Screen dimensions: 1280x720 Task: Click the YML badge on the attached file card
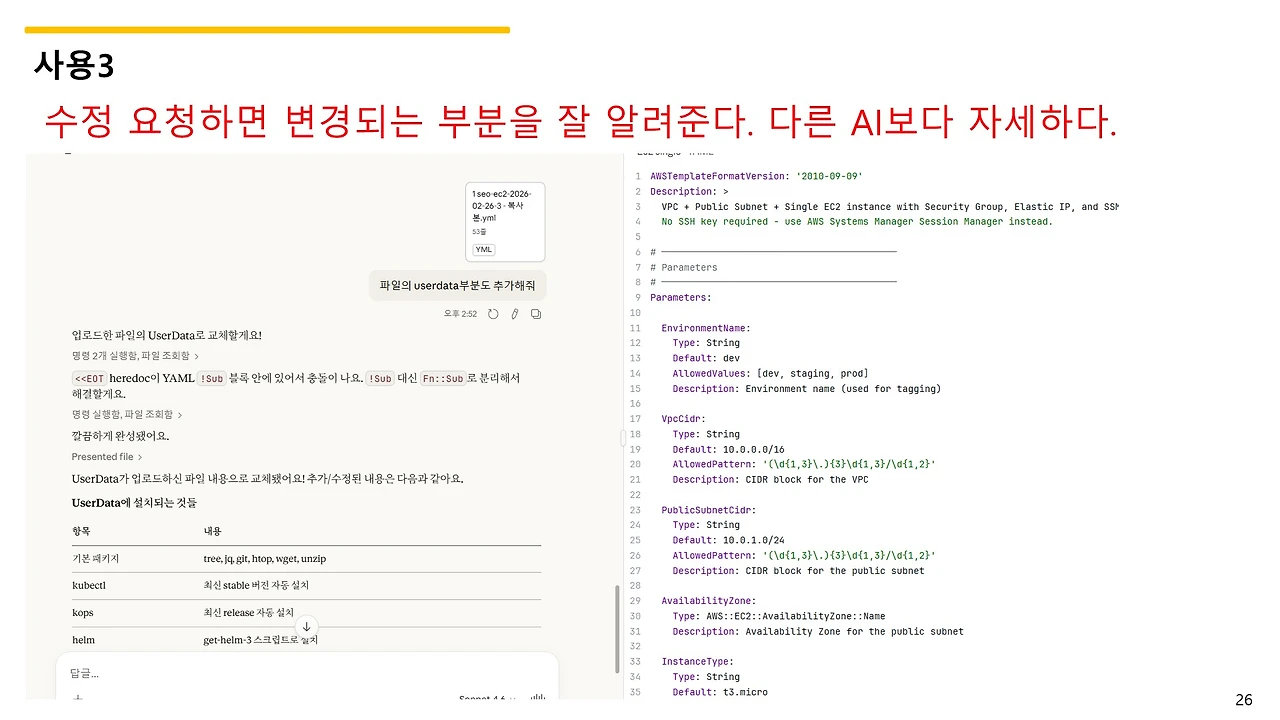(x=484, y=249)
